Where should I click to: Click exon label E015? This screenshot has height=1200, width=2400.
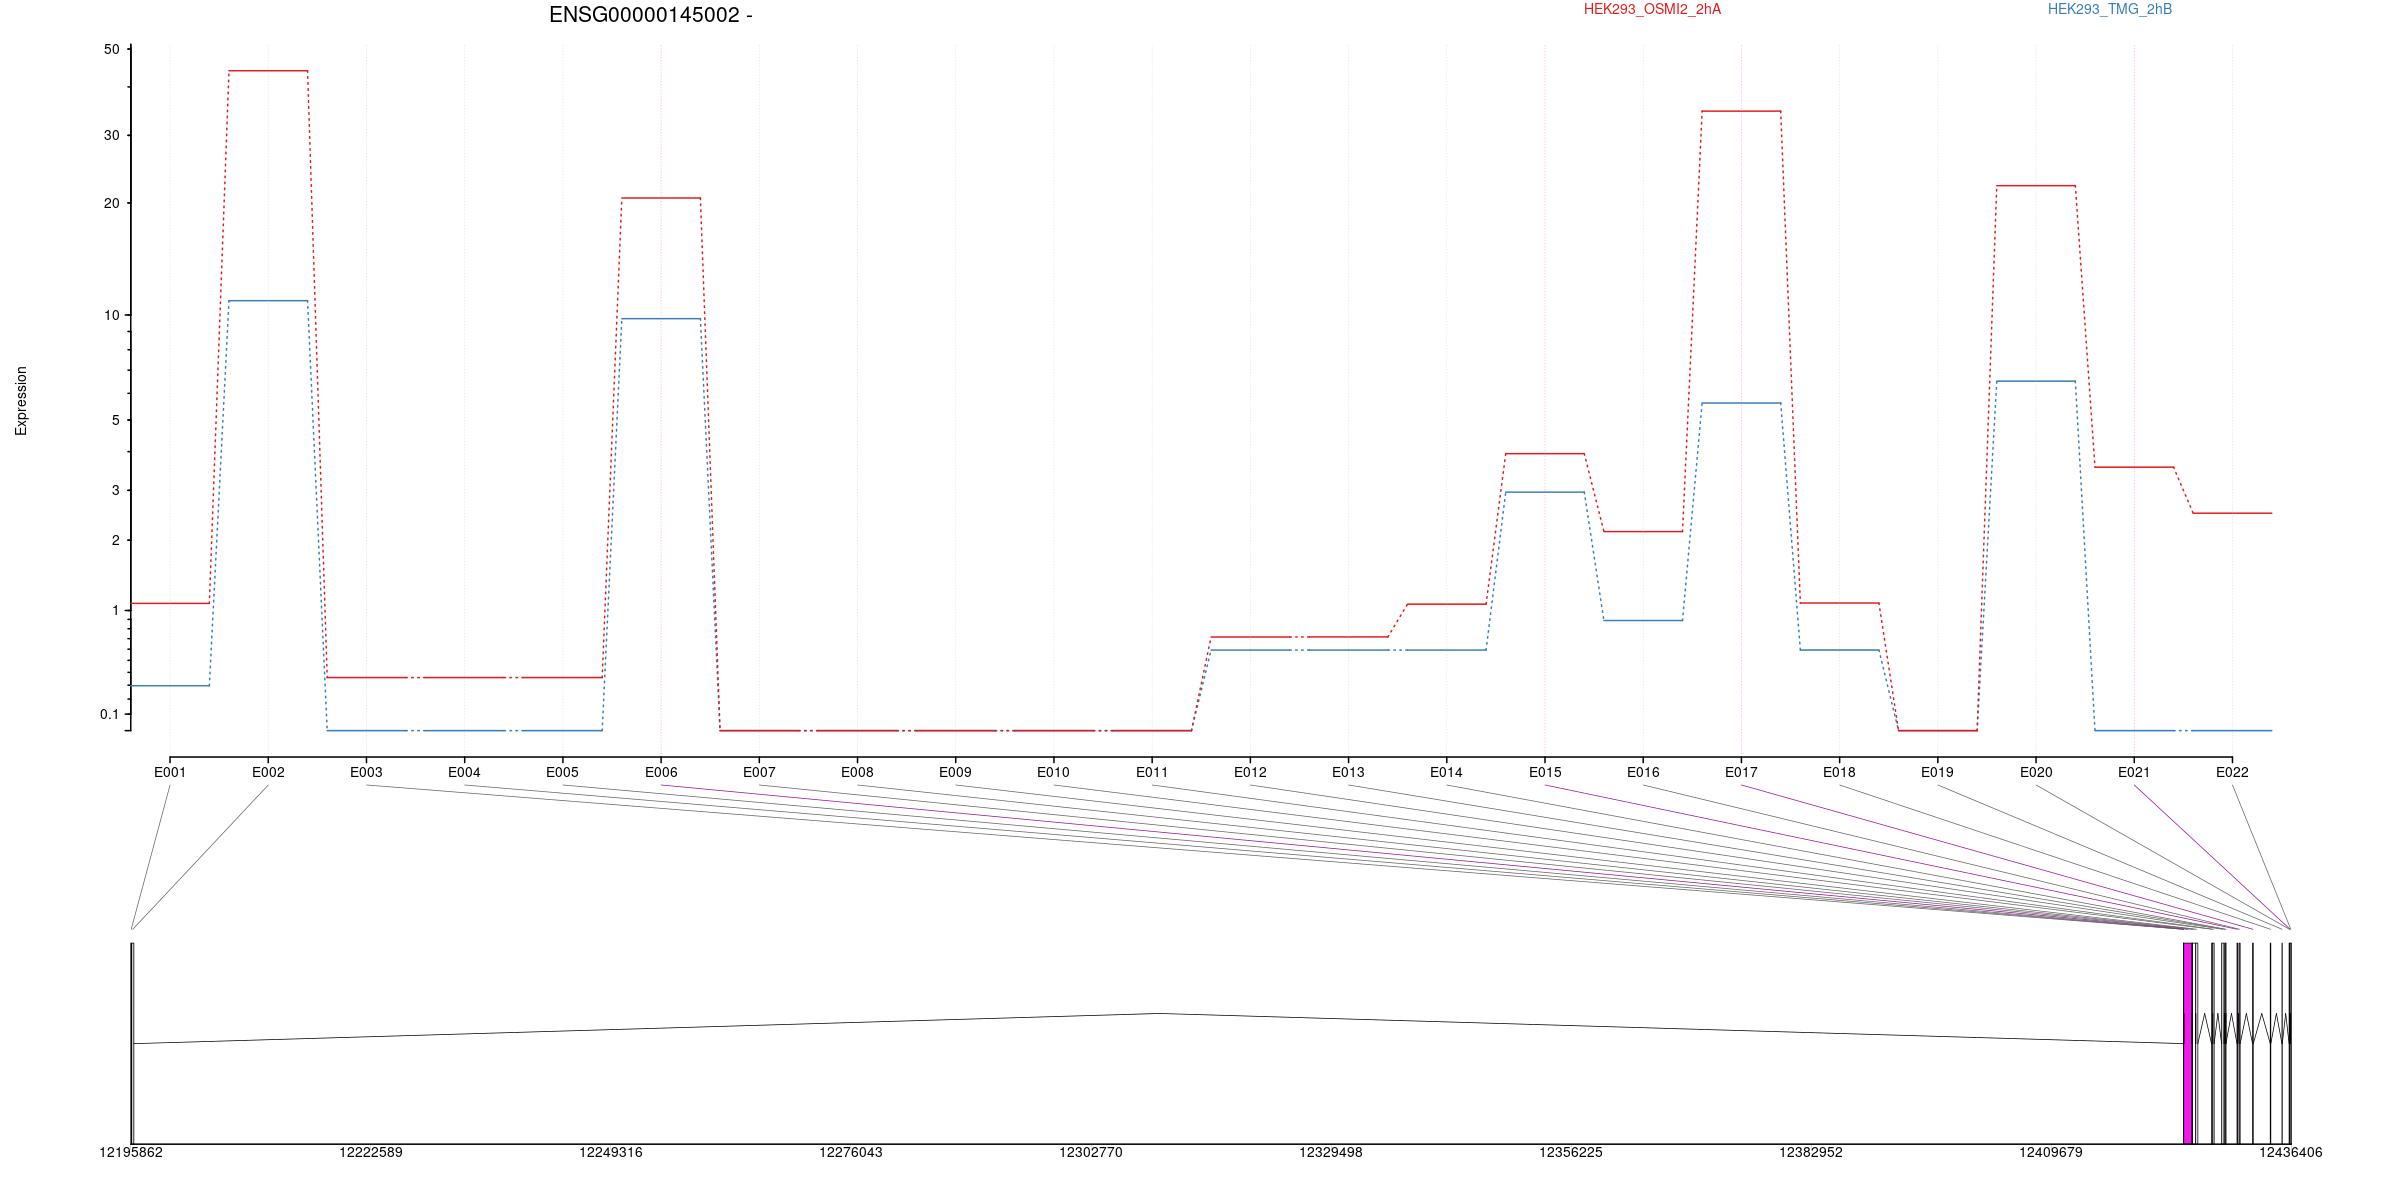click(1545, 772)
